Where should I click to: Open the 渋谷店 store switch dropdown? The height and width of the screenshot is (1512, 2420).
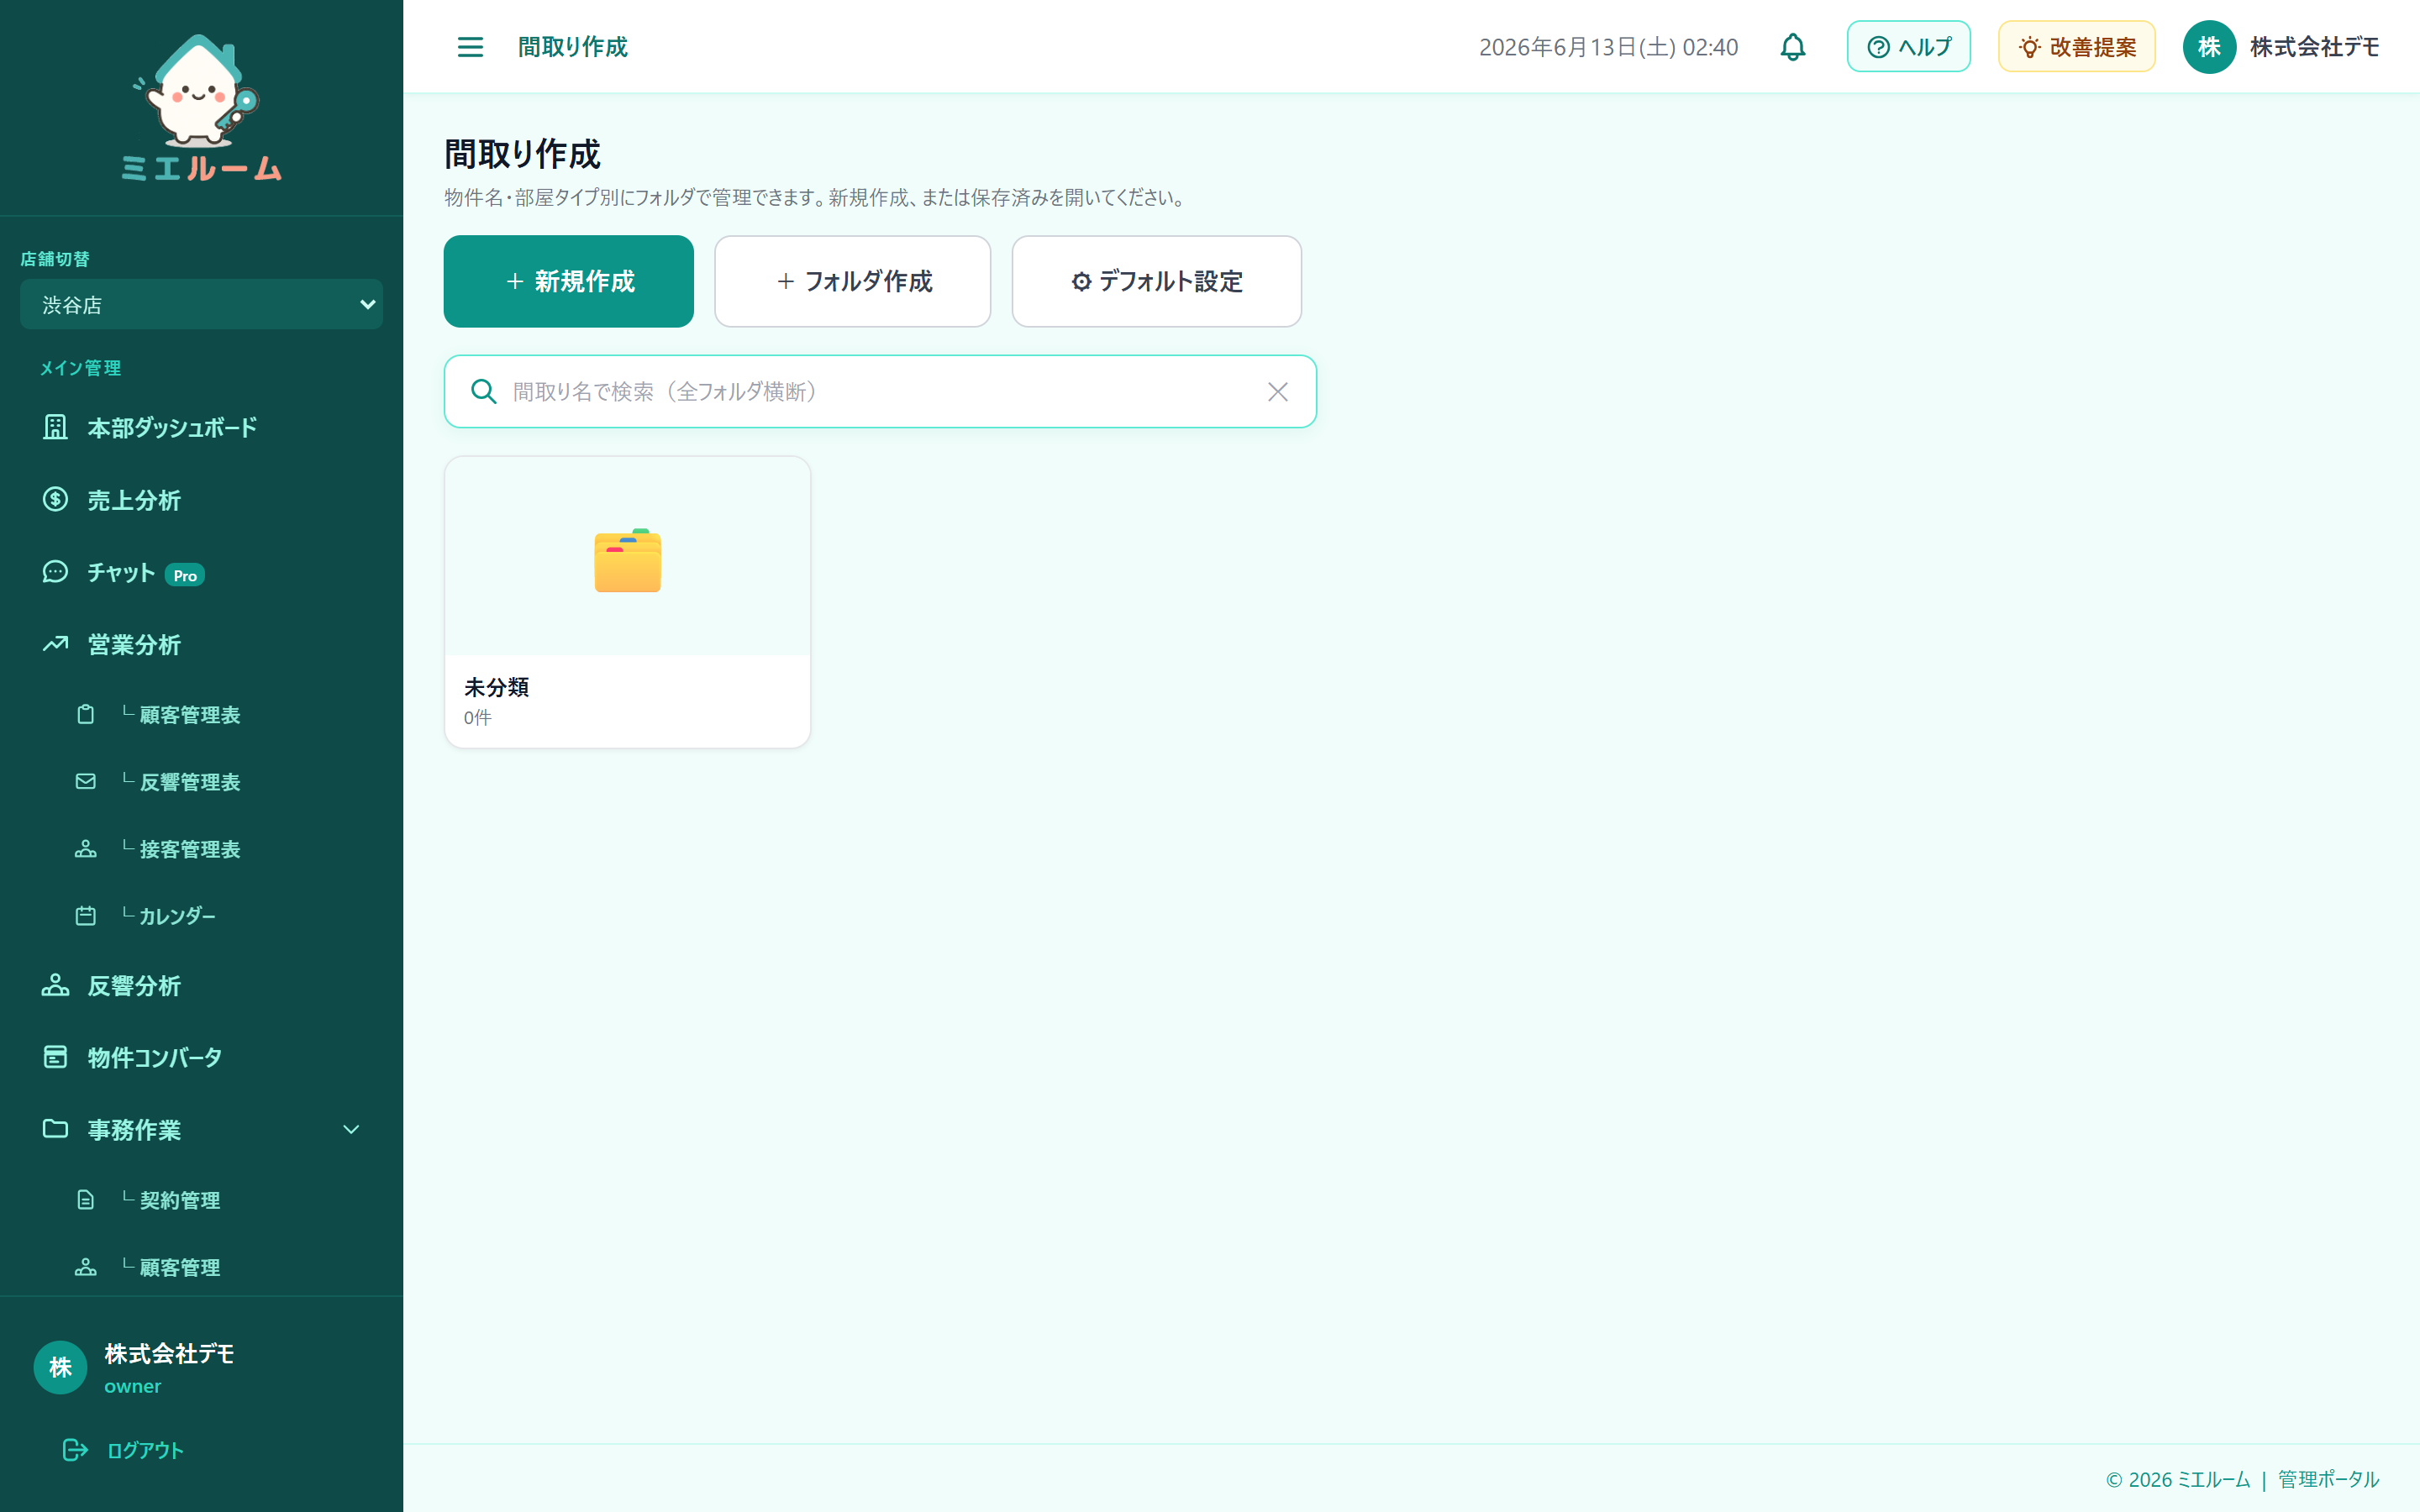201,304
